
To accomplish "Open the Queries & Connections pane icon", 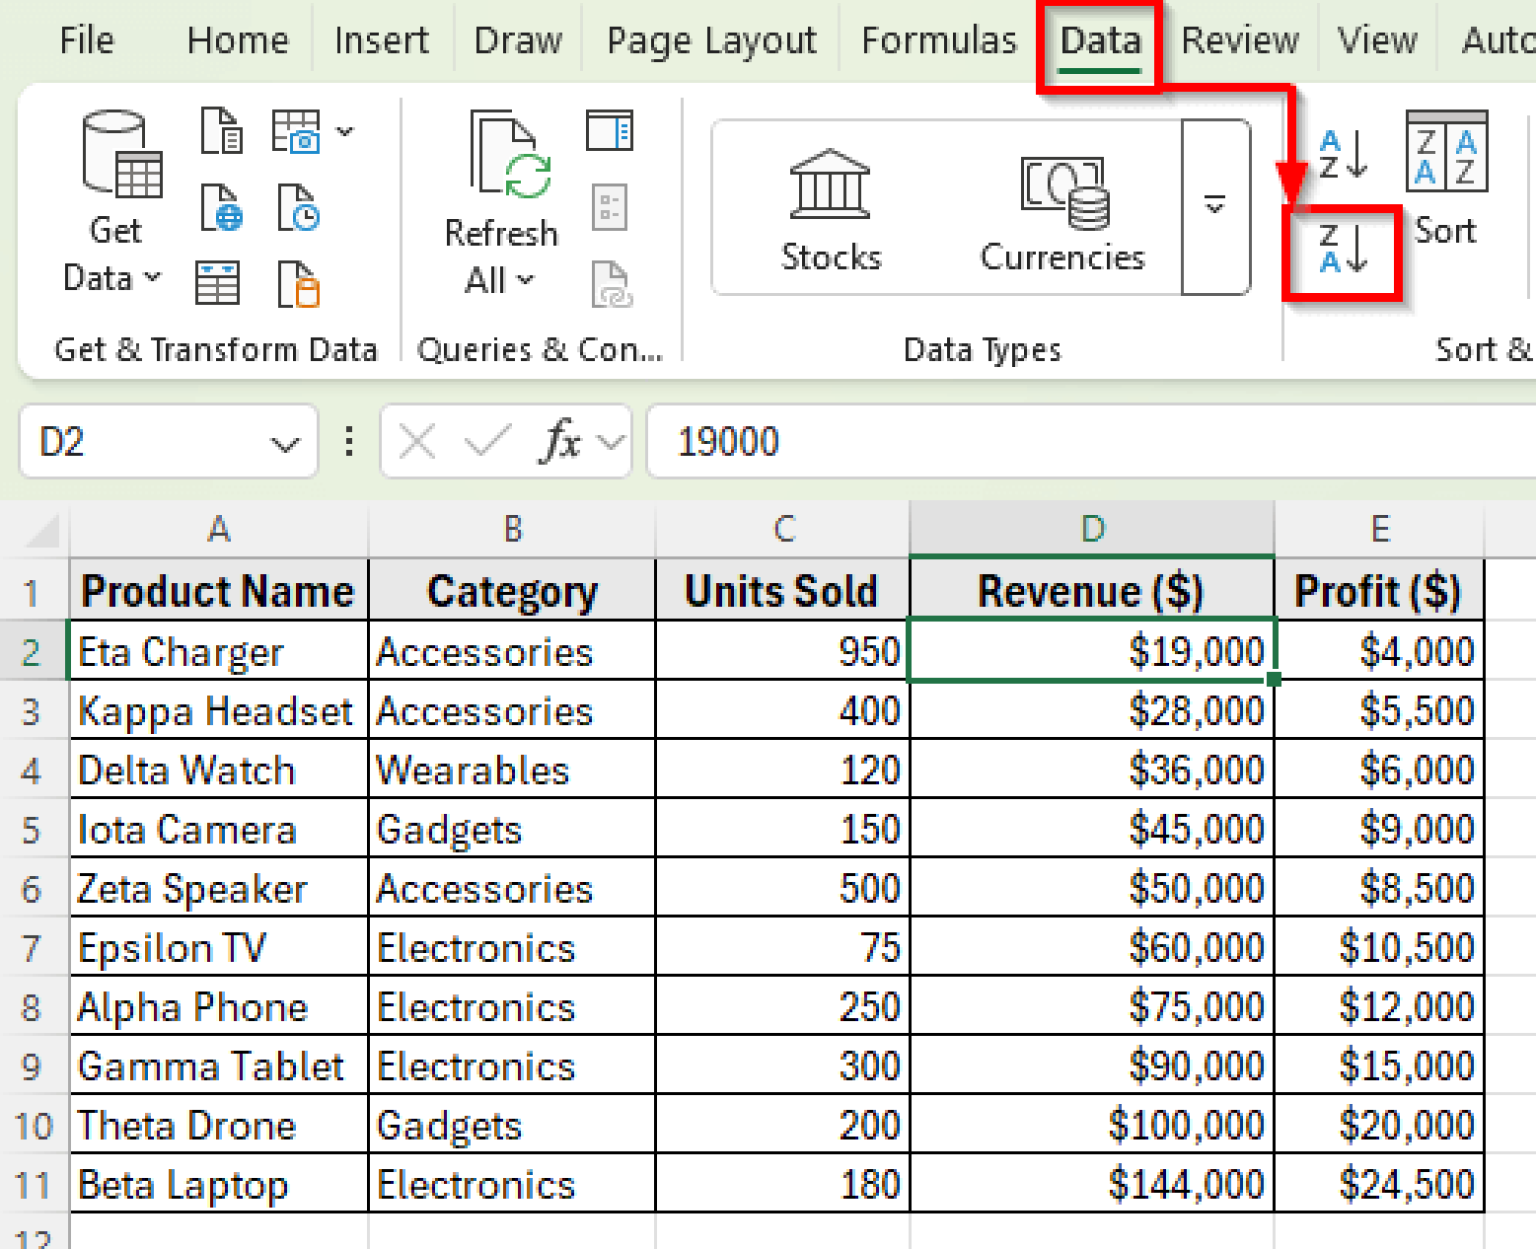I will tap(611, 130).
